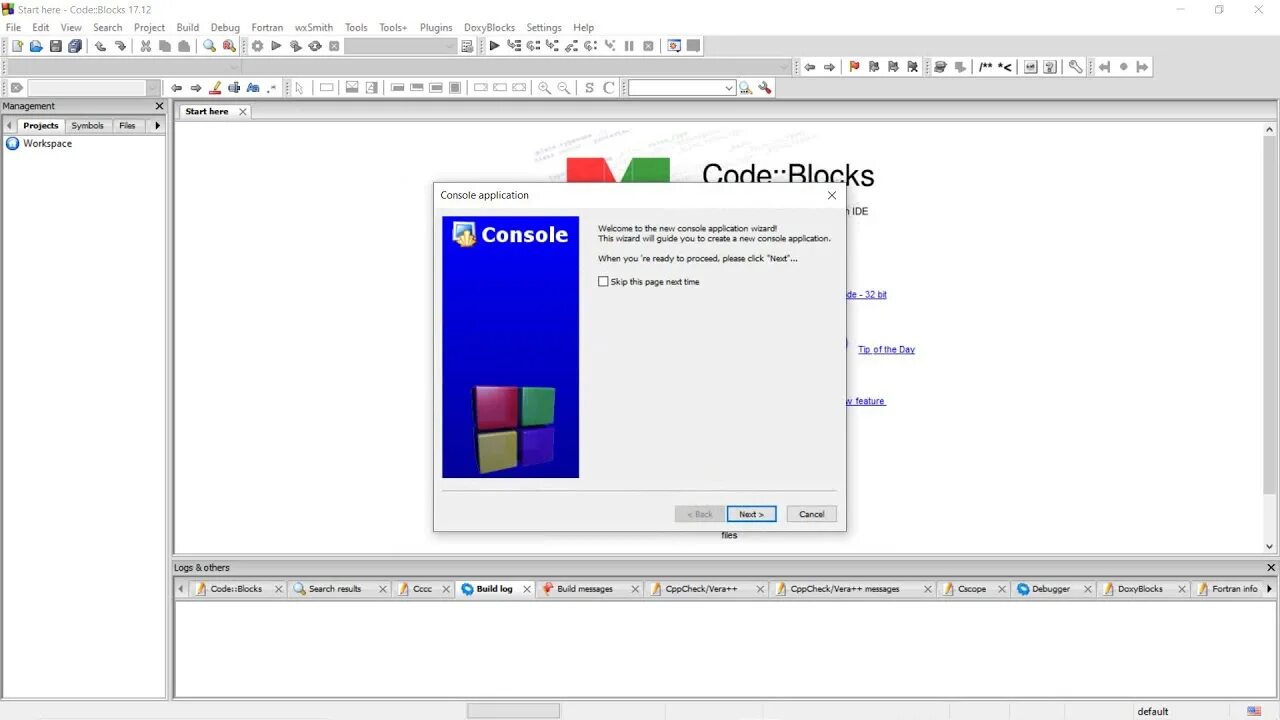The height and width of the screenshot is (720, 1280).
Task: Click the Rebuild icon
Action: pos(315,46)
